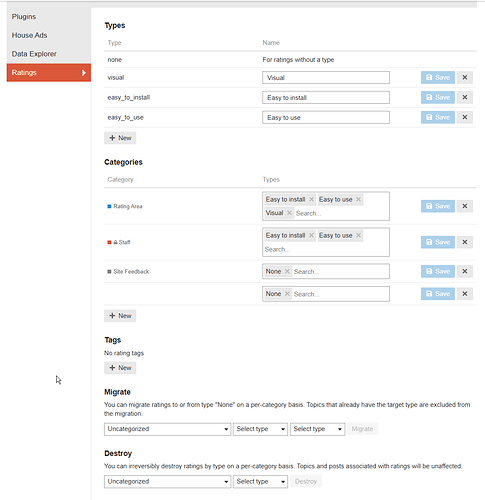Delete the easy_to_install type row
485x500 pixels.
coord(464,97)
